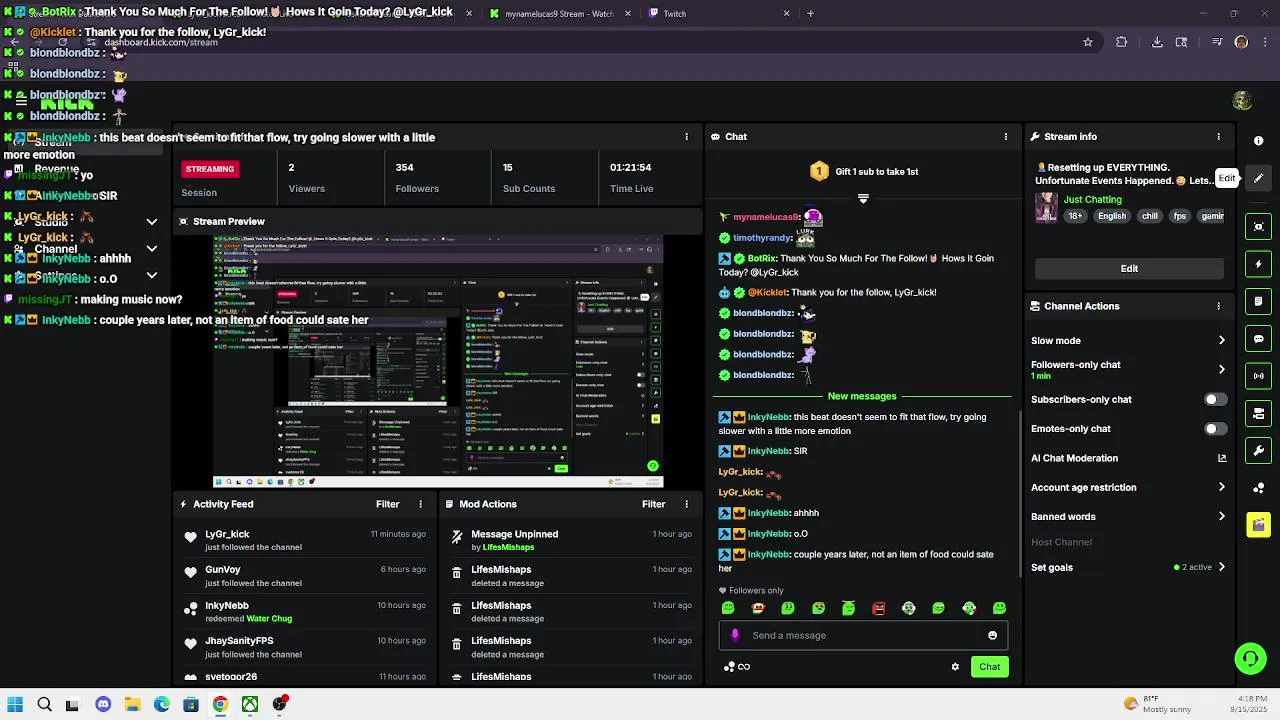Viewport: 1280px width, 720px height.
Task: Click the infinity icon below message box
Action: tap(744, 667)
